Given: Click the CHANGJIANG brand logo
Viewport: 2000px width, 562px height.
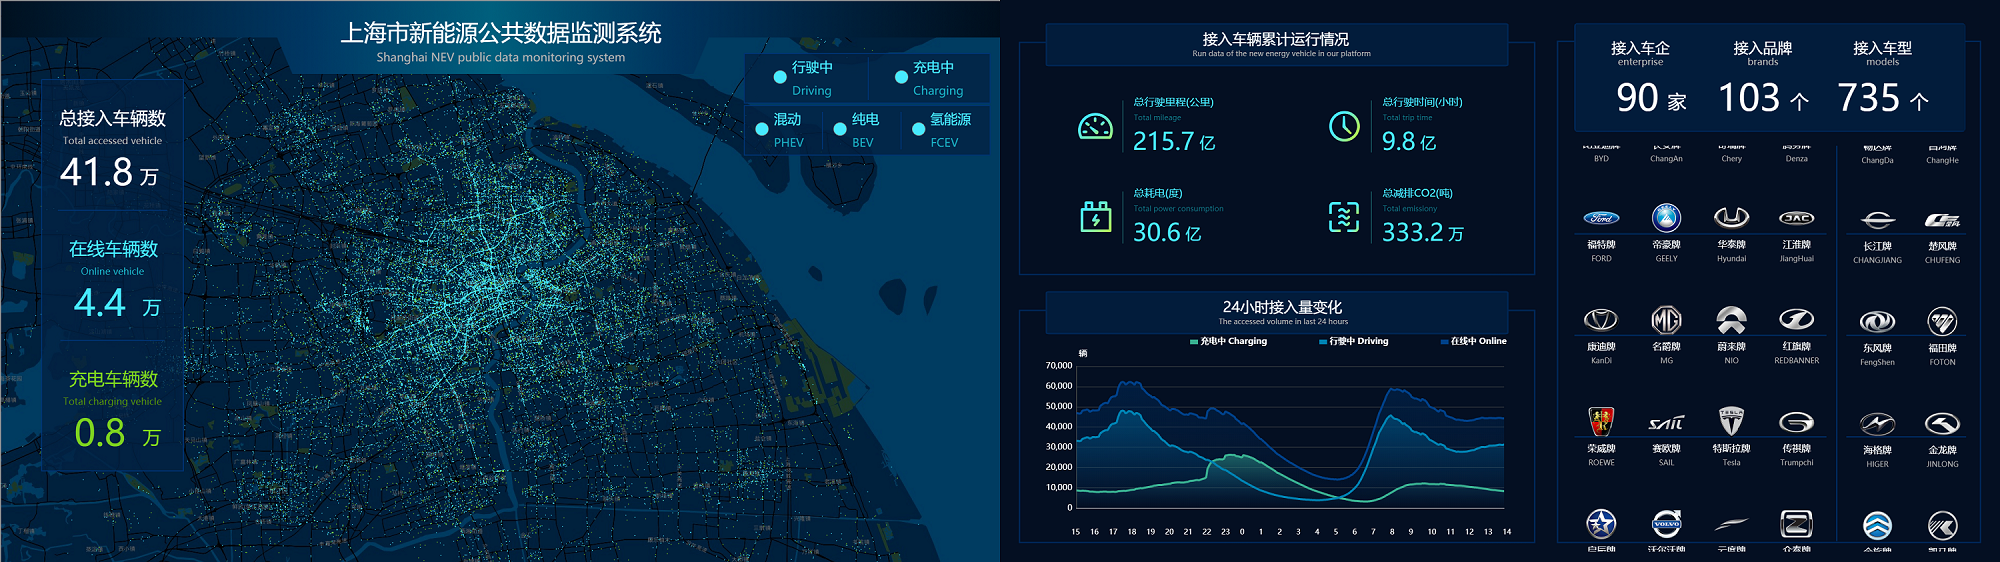Looking at the screenshot, I should point(1877,220).
